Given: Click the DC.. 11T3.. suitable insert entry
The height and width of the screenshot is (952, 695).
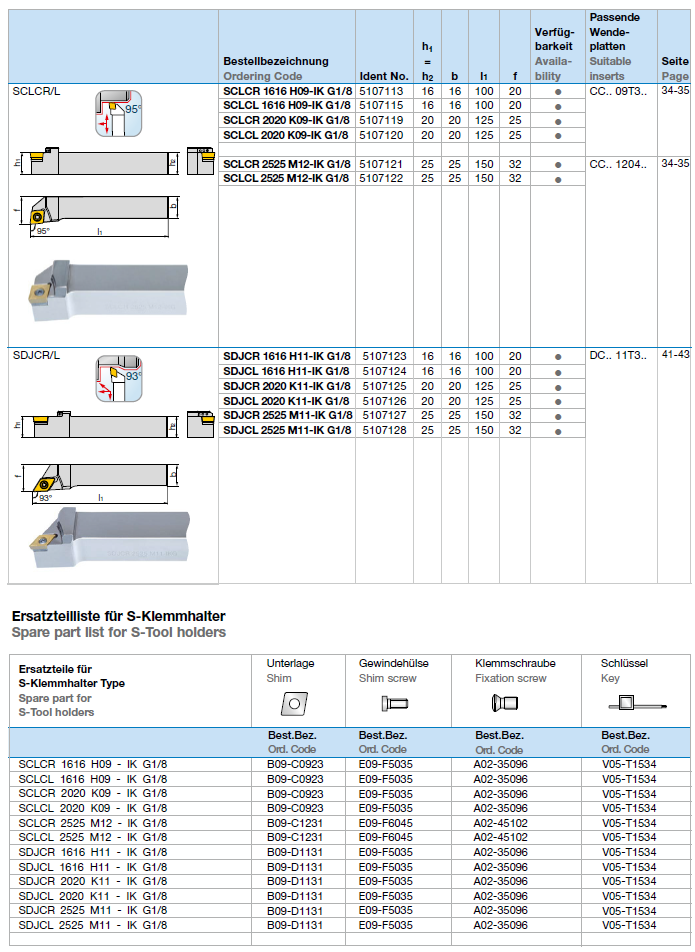Looking at the screenshot, I should pos(618,355).
